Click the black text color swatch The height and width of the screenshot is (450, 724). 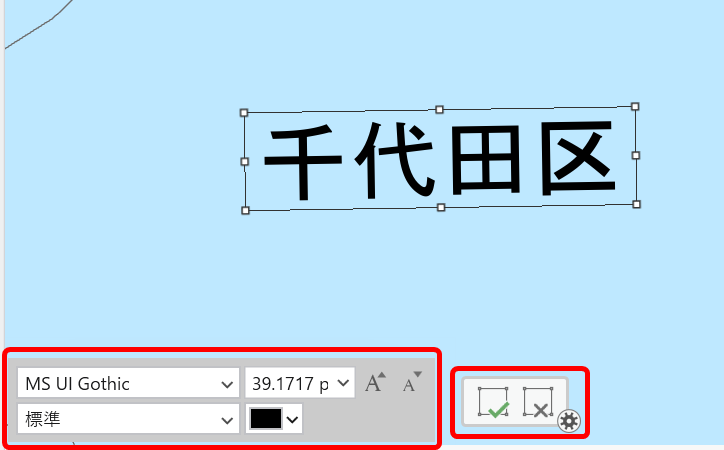point(266,419)
